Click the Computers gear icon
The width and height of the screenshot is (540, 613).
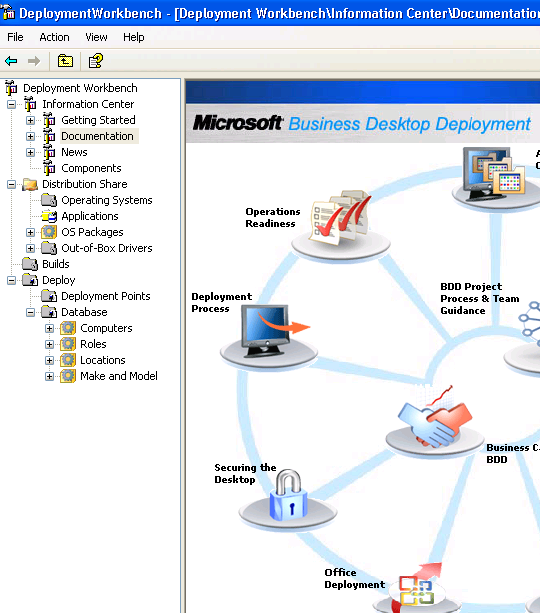(x=68, y=328)
